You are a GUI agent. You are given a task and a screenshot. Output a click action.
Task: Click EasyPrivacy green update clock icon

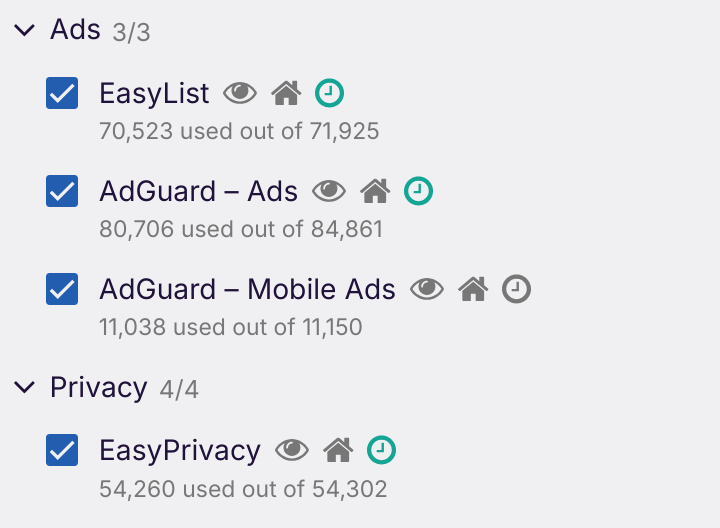tap(382, 450)
